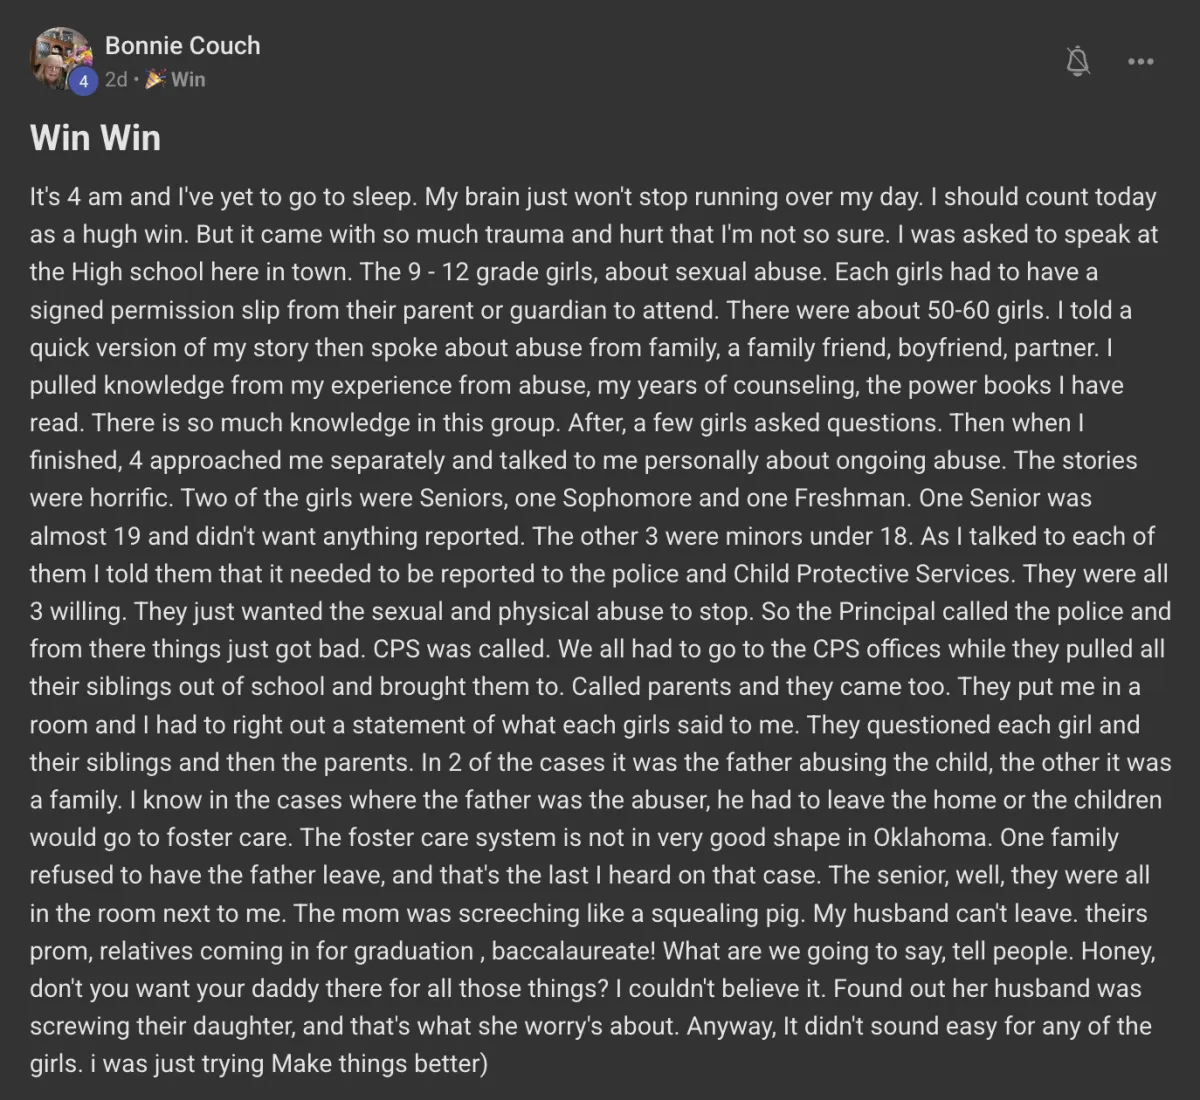Click the 2d post timestamp
Viewport: 1200px width, 1100px height.
click(116, 79)
